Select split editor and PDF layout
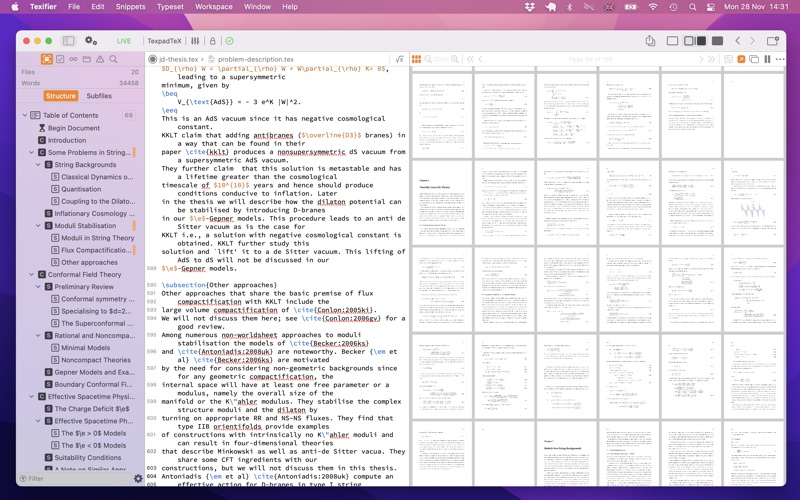The image size is (800, 500). coord(695,41)
